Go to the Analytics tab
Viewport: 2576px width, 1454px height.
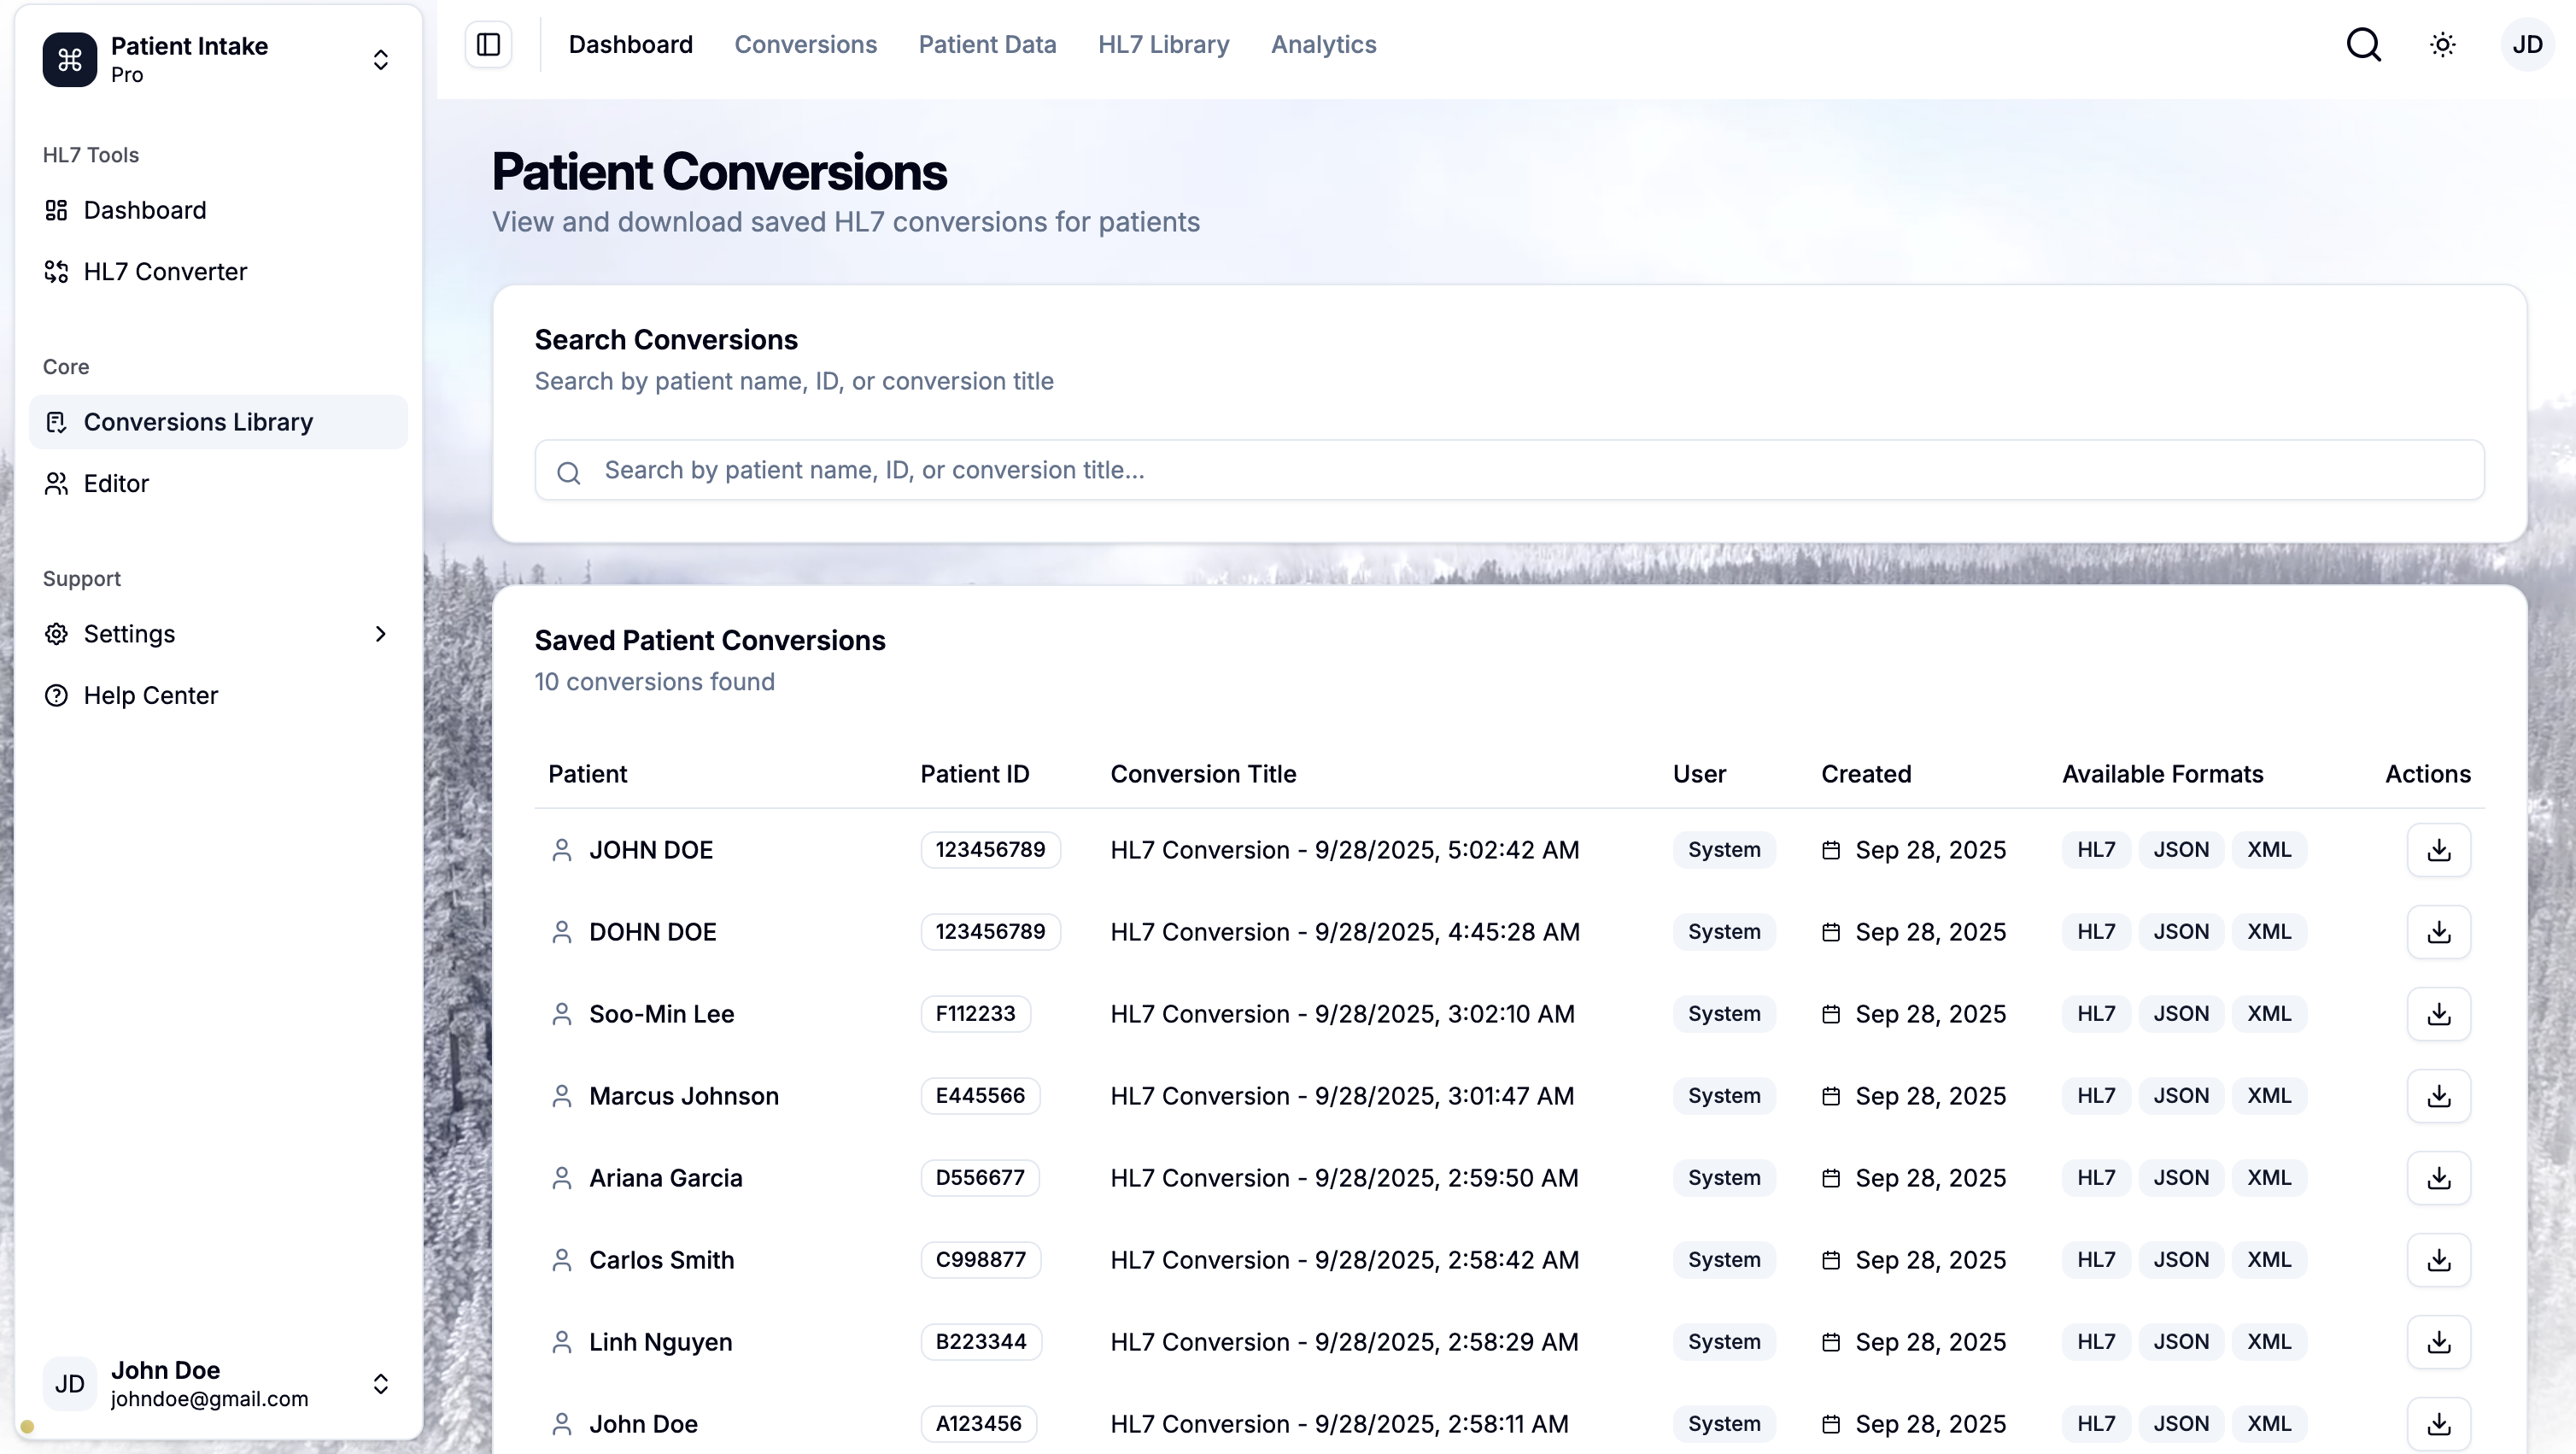pos(1323,45)
